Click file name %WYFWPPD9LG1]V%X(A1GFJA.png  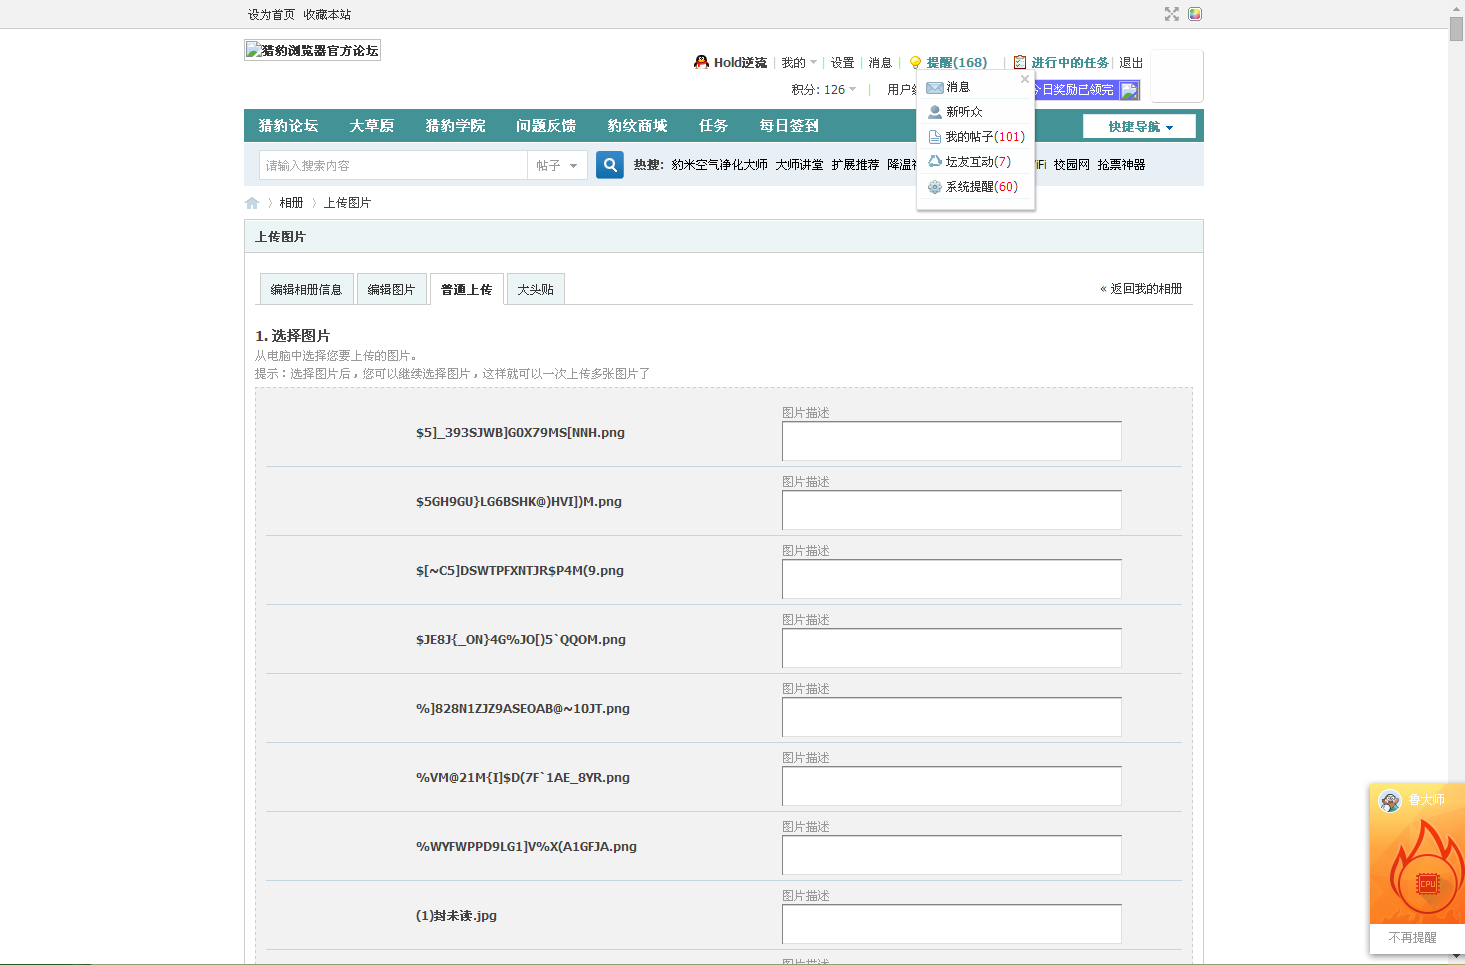[x=526, y=846]
